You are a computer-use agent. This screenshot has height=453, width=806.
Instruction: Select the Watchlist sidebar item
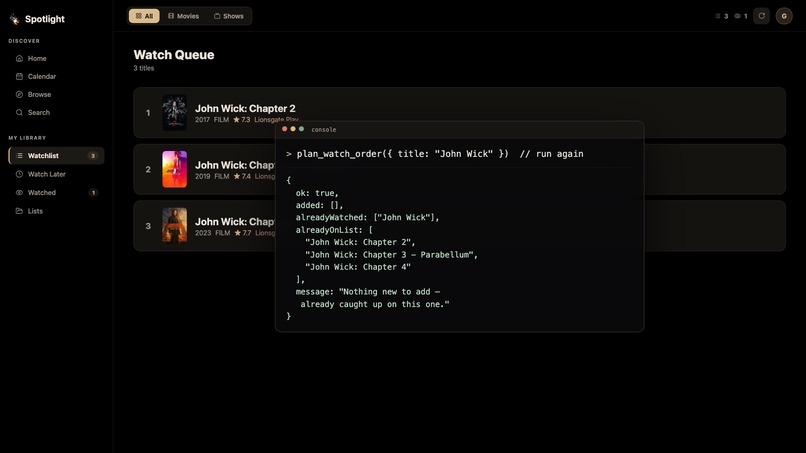[x=56, y=156]
